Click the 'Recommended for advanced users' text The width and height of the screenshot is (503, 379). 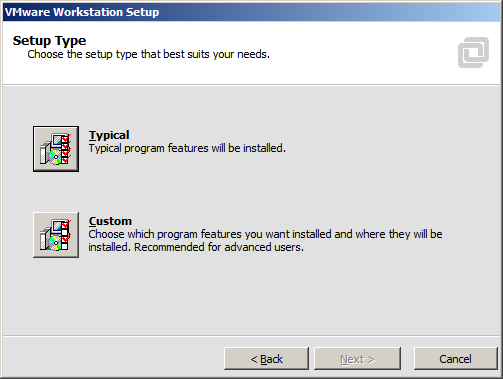click(219, 247)
